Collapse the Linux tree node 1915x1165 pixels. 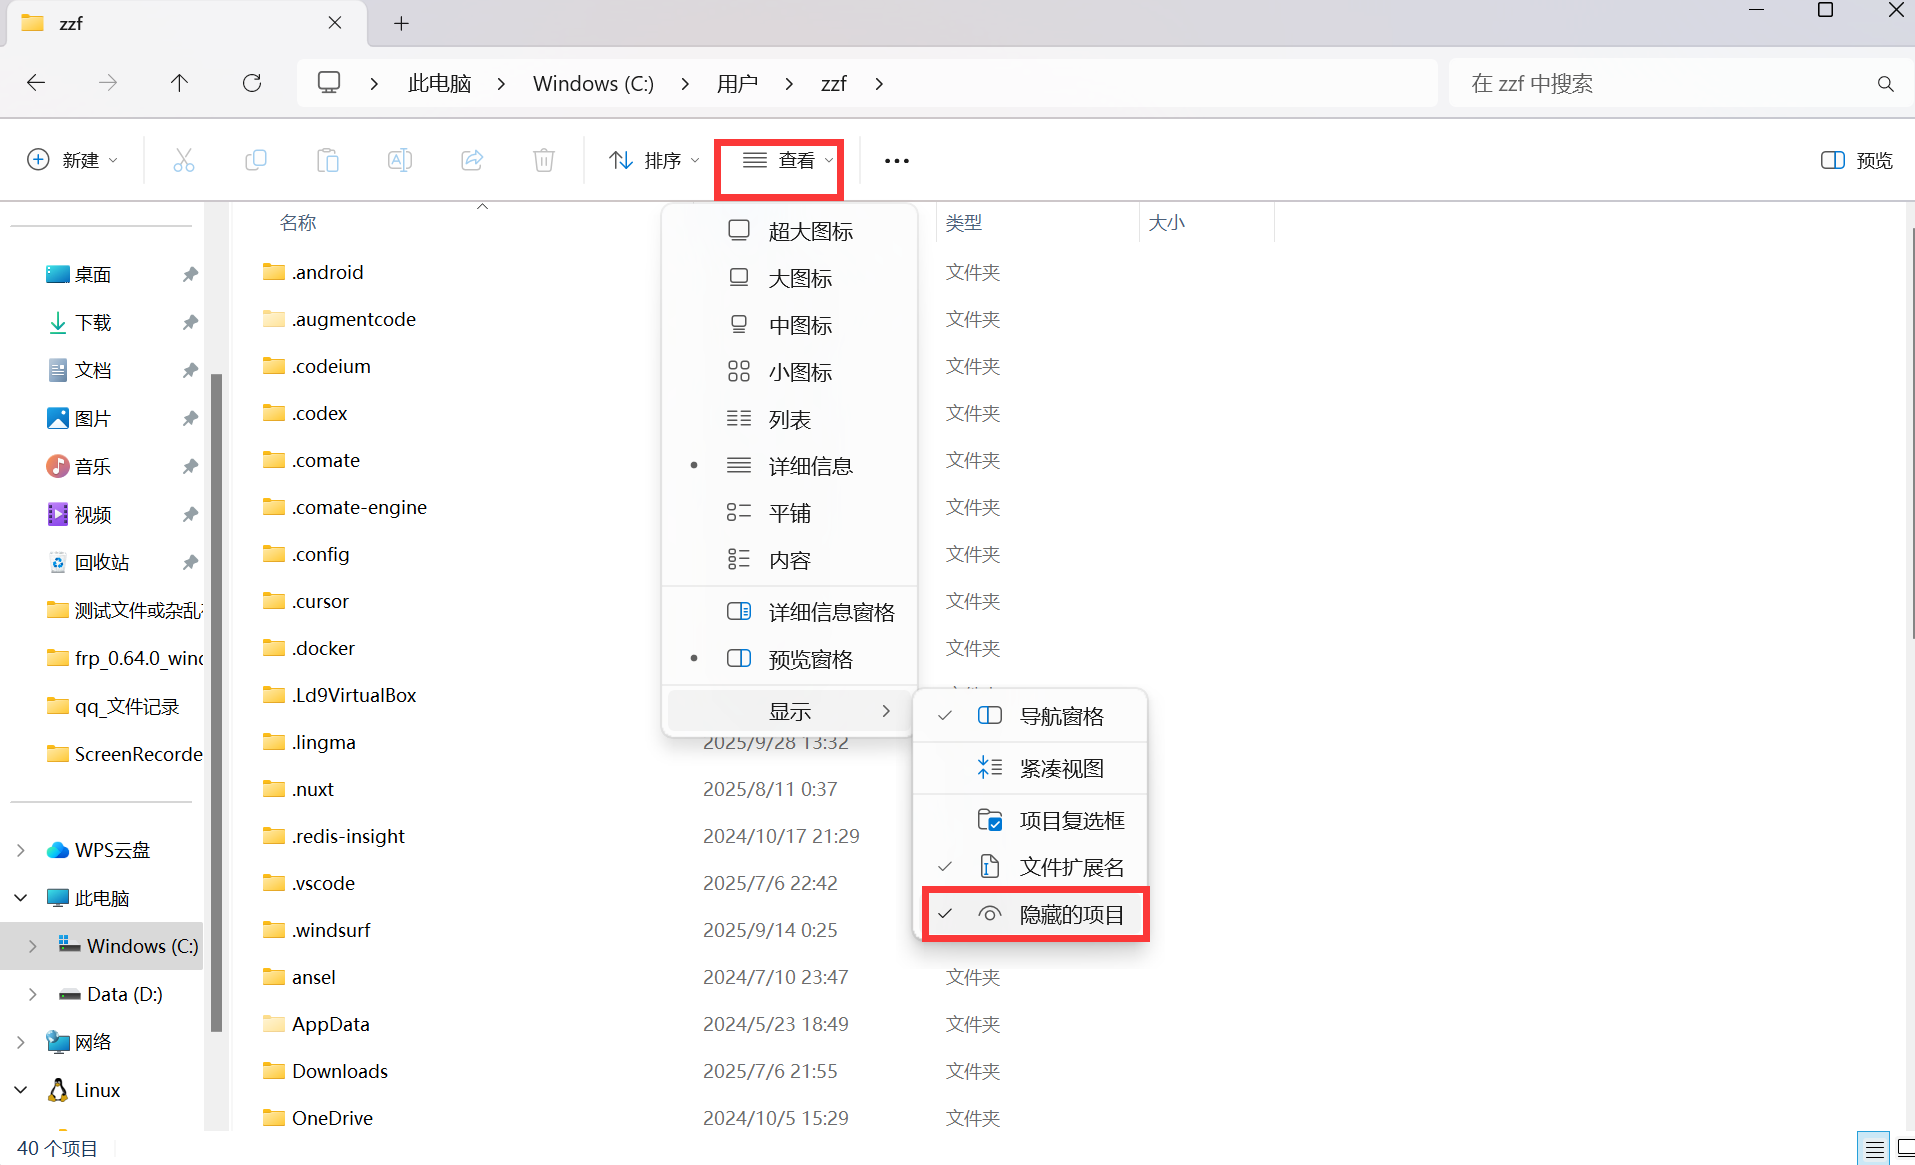click(x=21, y=1090)
